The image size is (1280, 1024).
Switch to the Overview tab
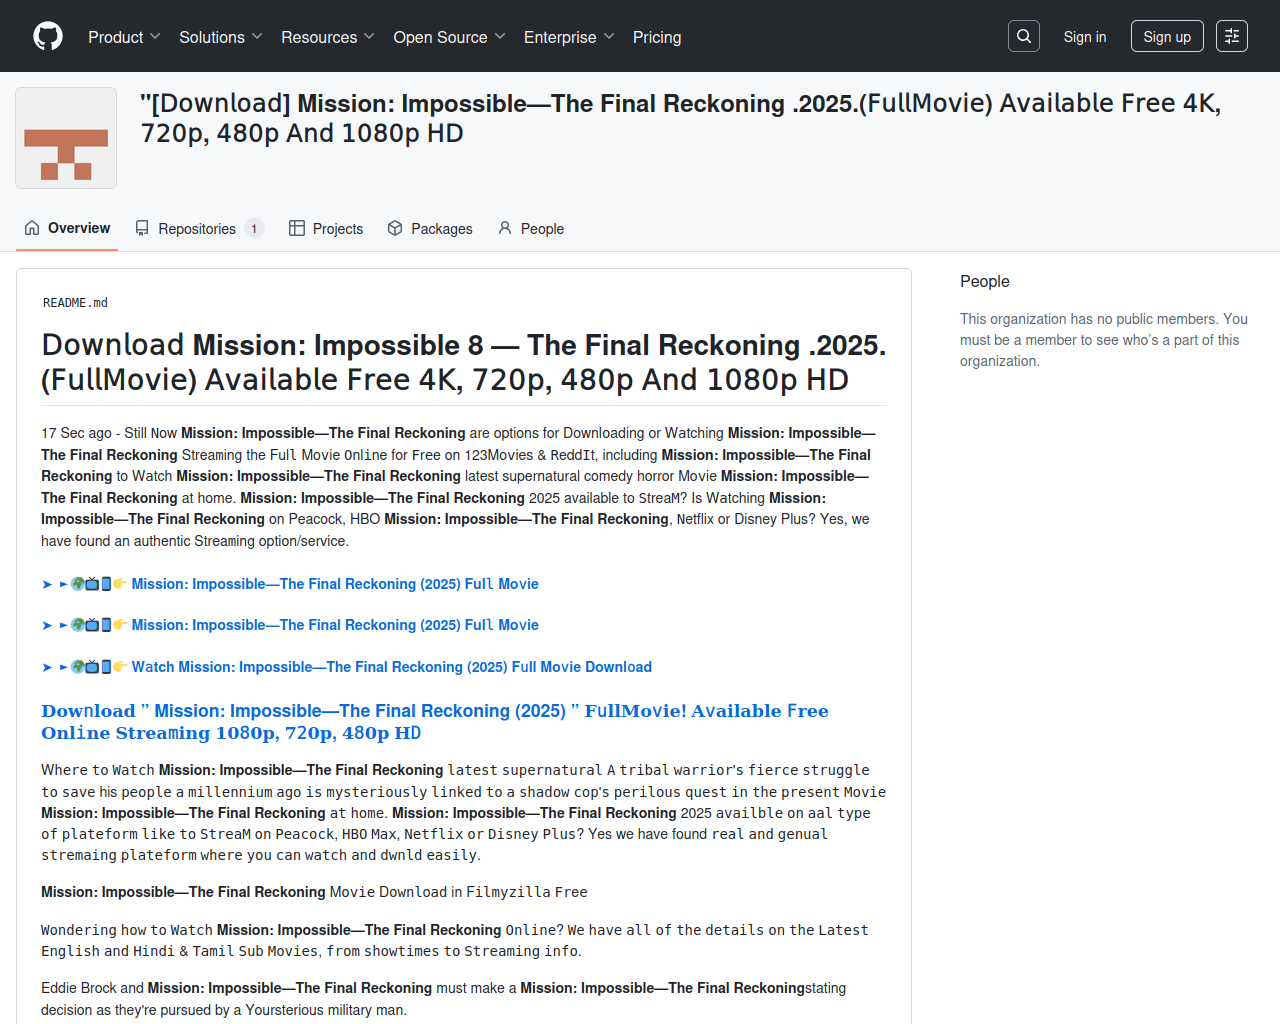pyautogui.click(x=67, y=228)
